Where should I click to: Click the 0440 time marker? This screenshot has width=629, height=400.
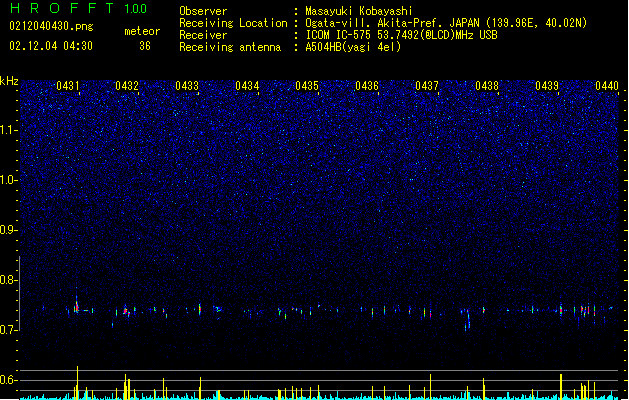[x=607, y=86]
